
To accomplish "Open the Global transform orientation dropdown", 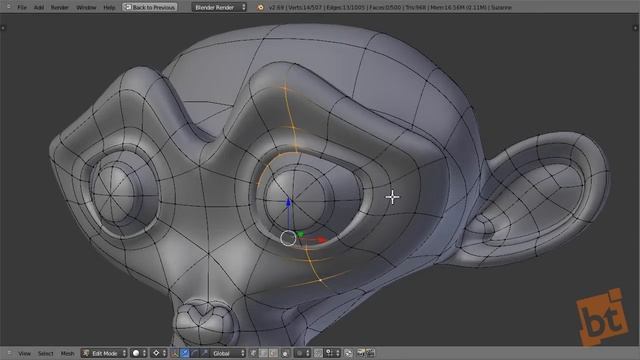I will [229, 353].
